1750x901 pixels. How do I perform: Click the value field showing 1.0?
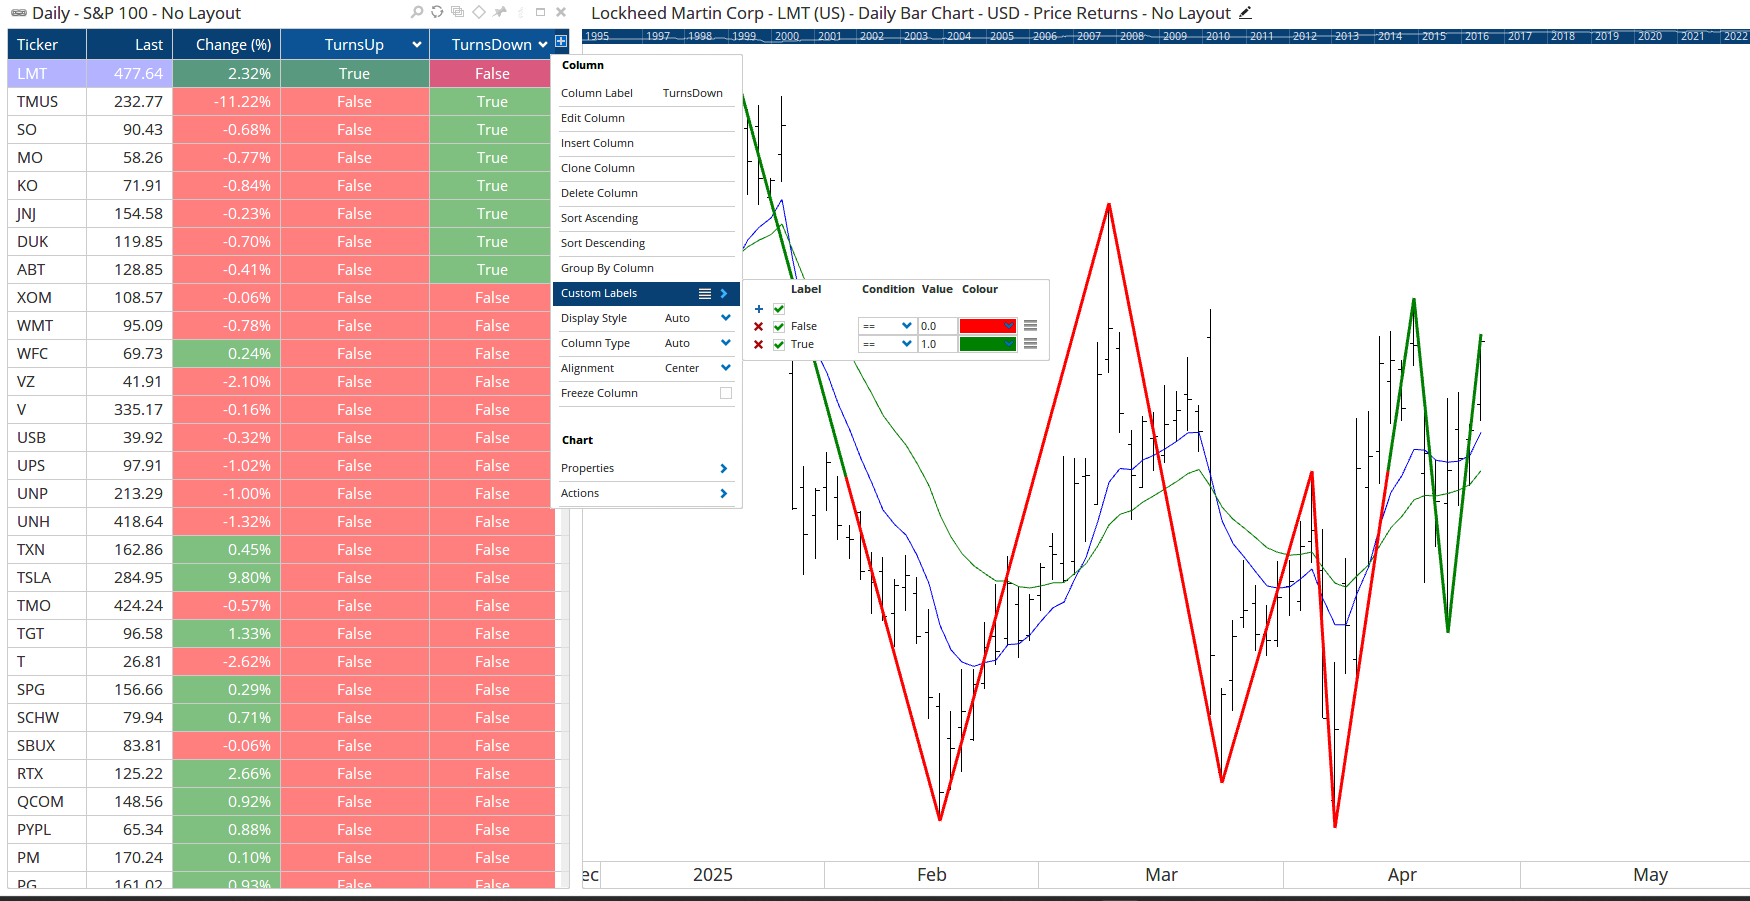pyautogui.click(x=937, y=344)
